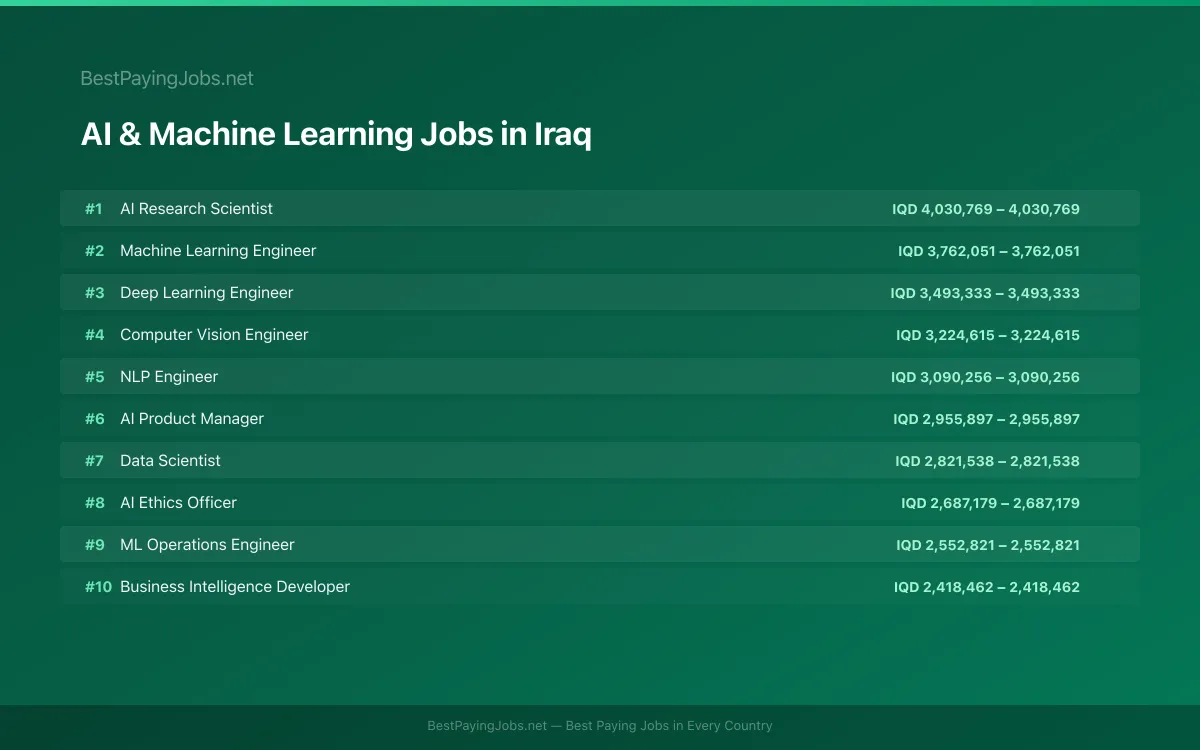Click salary IQD 3,224,615 – 3,224,615
Screen dimensions: 1200x750
pyautogui.click(x=988, y=335)
